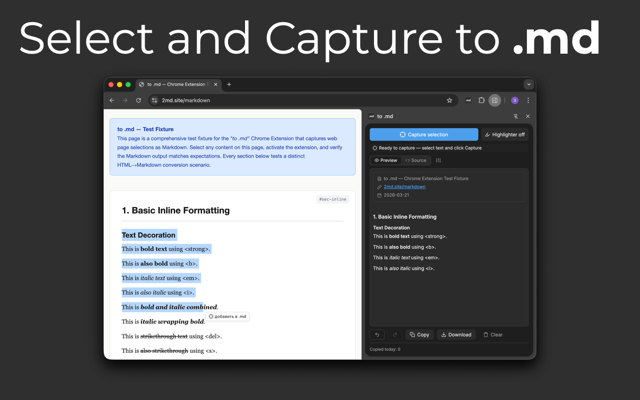Click 'also strikethrough using <s>' line
640x400 pixels.
(x=169, y=351)
